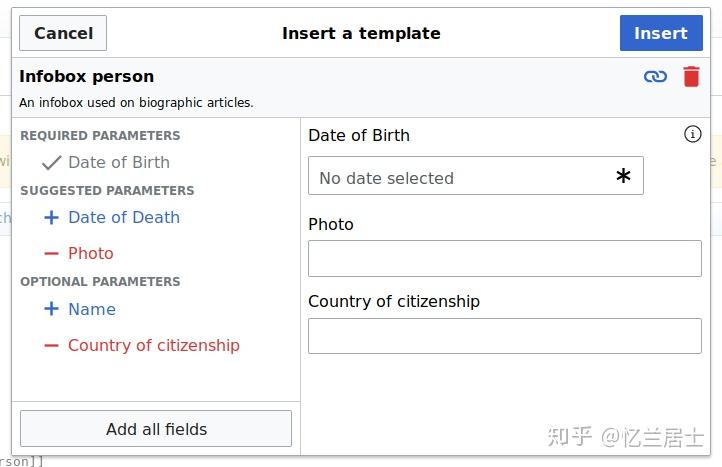Toggle the Country of citizenship parameter
Screen dimensions: 722x467
click(153, 346)
